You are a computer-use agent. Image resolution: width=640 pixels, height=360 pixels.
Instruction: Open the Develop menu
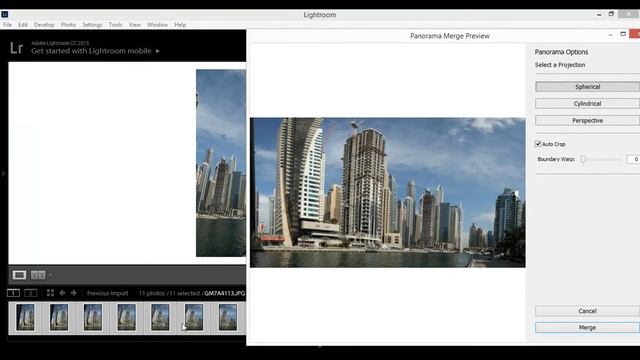pyautogui.click(x=44, y=25)
